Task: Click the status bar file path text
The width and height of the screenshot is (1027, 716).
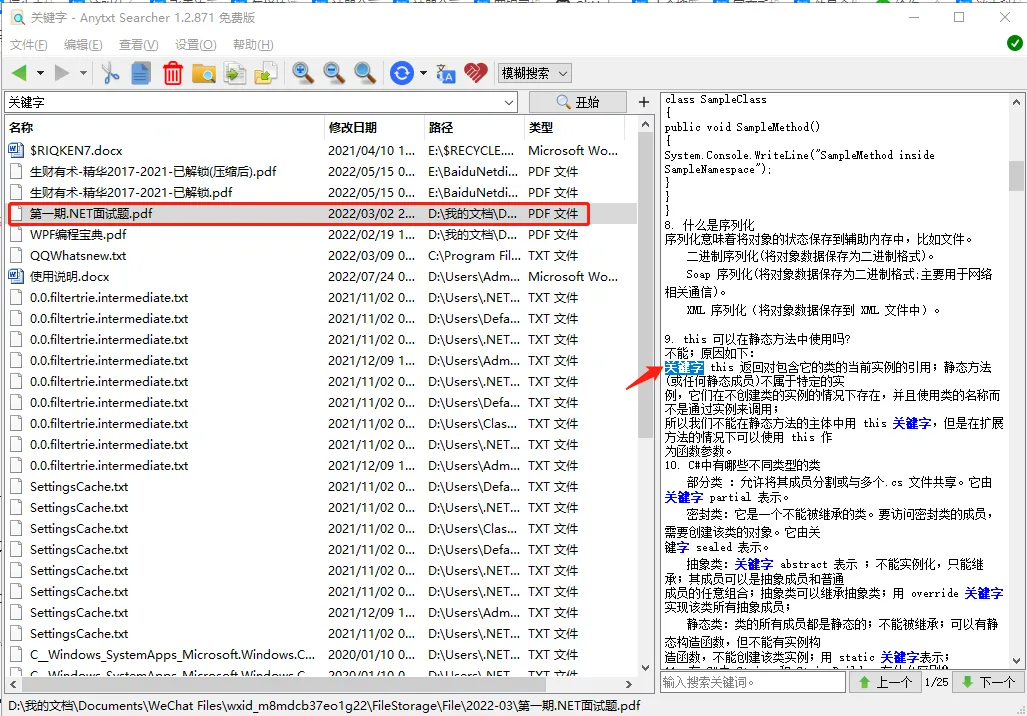Action: coord(324,706)
